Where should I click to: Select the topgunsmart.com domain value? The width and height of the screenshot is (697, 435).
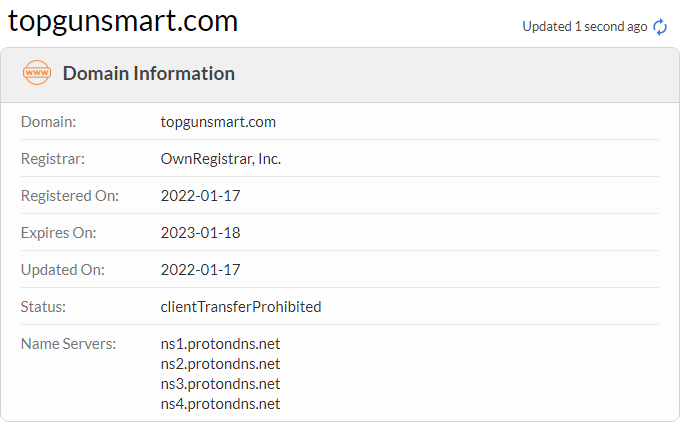pos(218,122)
